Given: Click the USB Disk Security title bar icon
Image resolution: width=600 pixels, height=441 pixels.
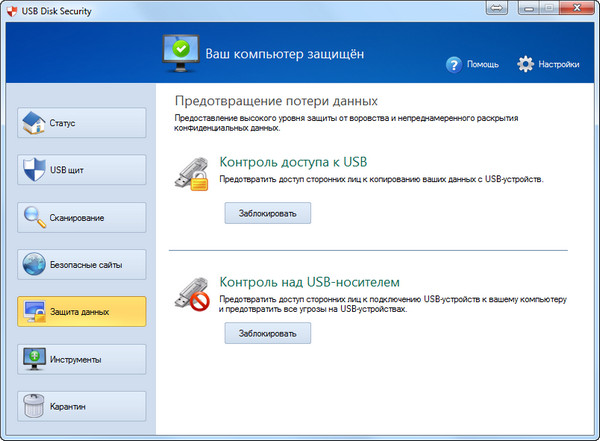Looking at the screenshot, I should pos(12,11).
